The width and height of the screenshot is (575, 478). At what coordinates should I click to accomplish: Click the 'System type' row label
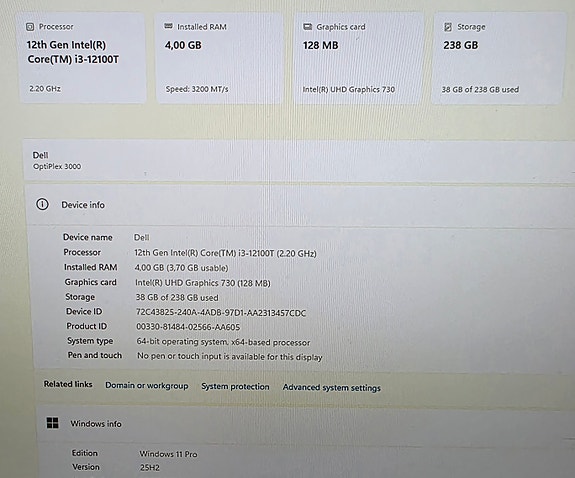(x=90, y=341)
